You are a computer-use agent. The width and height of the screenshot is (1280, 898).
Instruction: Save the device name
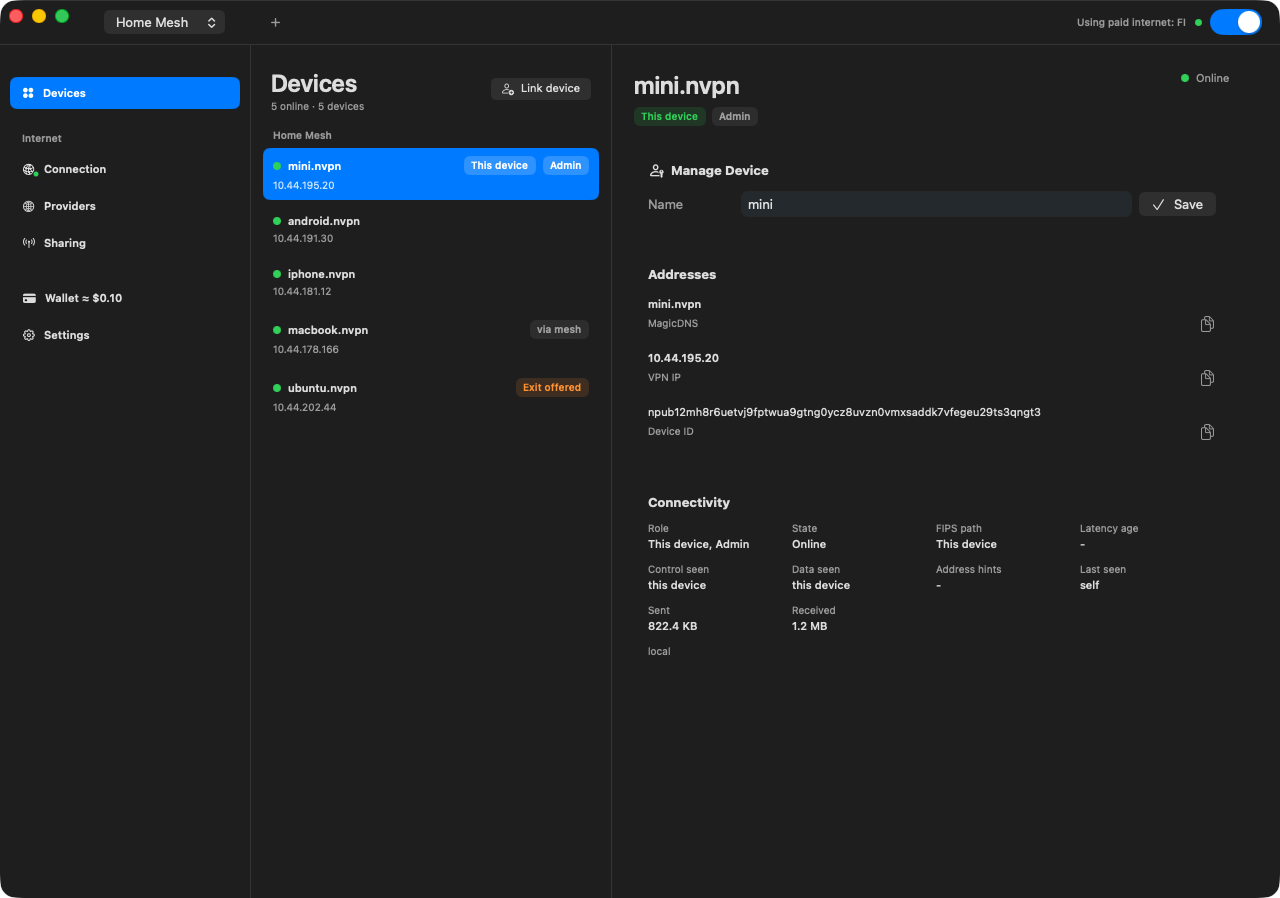click(x=1177, y=204)
